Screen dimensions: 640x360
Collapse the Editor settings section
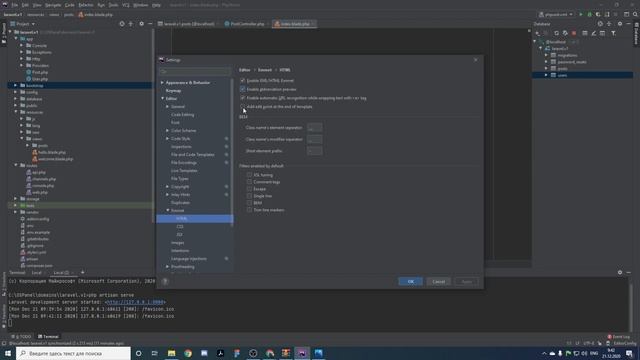[162, 98]
